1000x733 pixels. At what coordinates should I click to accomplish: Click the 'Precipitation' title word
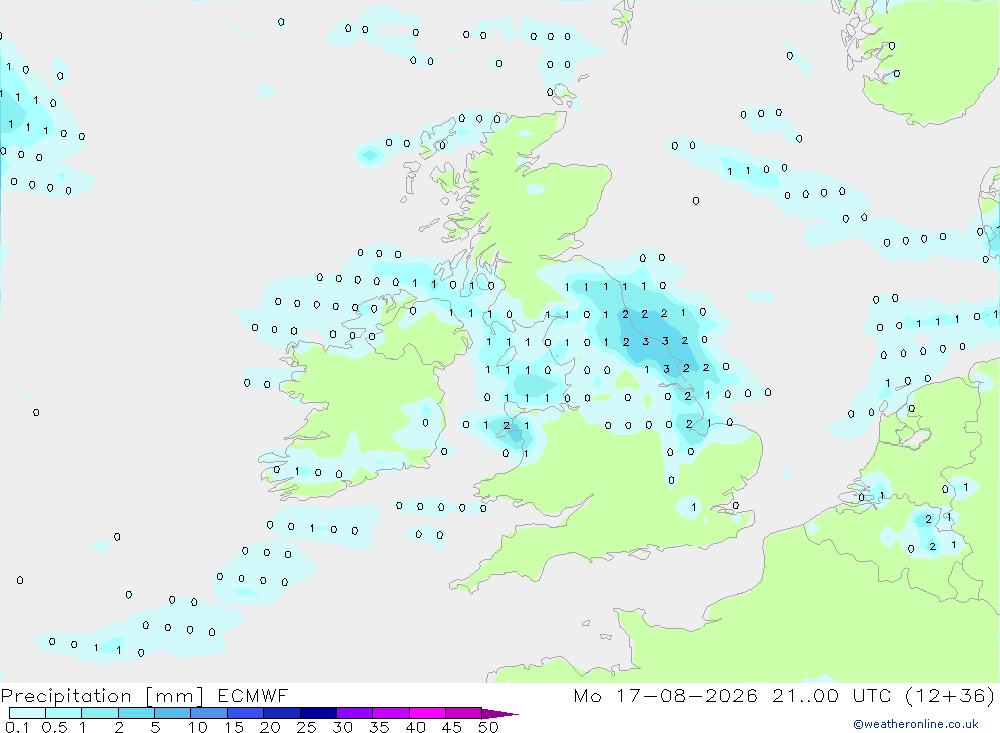66,695
